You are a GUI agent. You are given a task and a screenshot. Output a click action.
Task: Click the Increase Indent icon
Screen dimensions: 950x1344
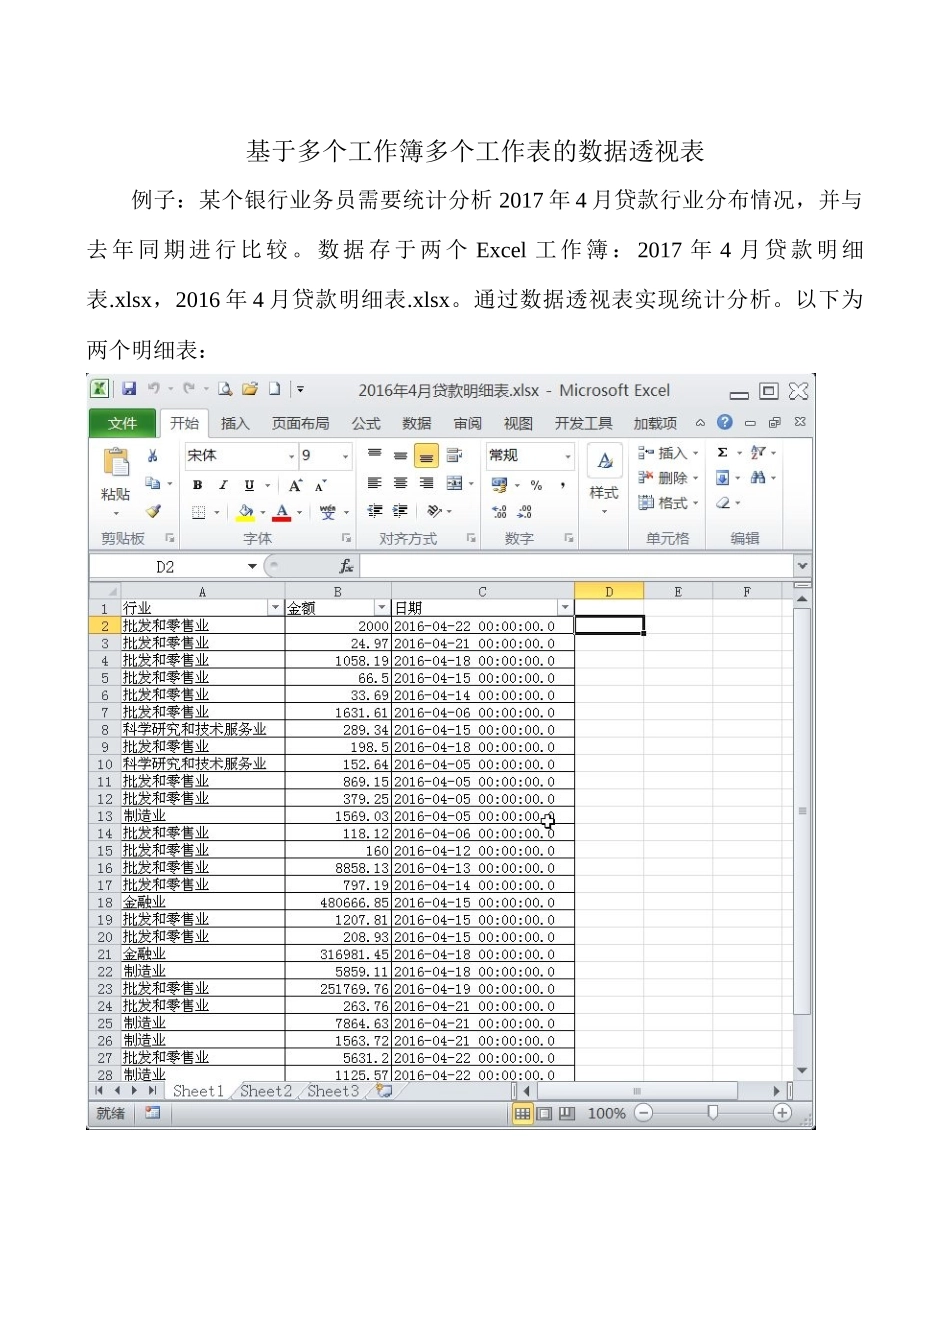click(x=400, y=511)
